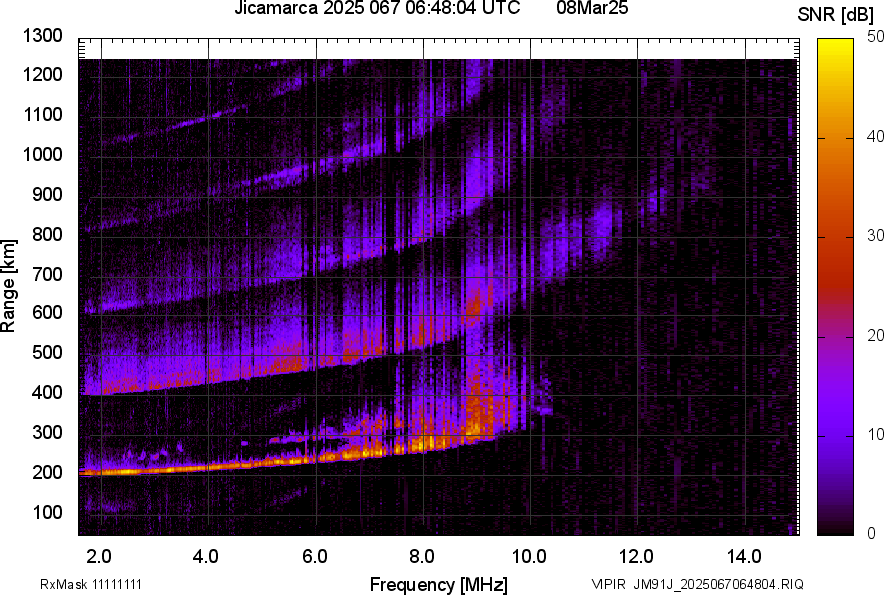Click the range tick label '100'
The image size is (884, 595).
click(47, 512)
